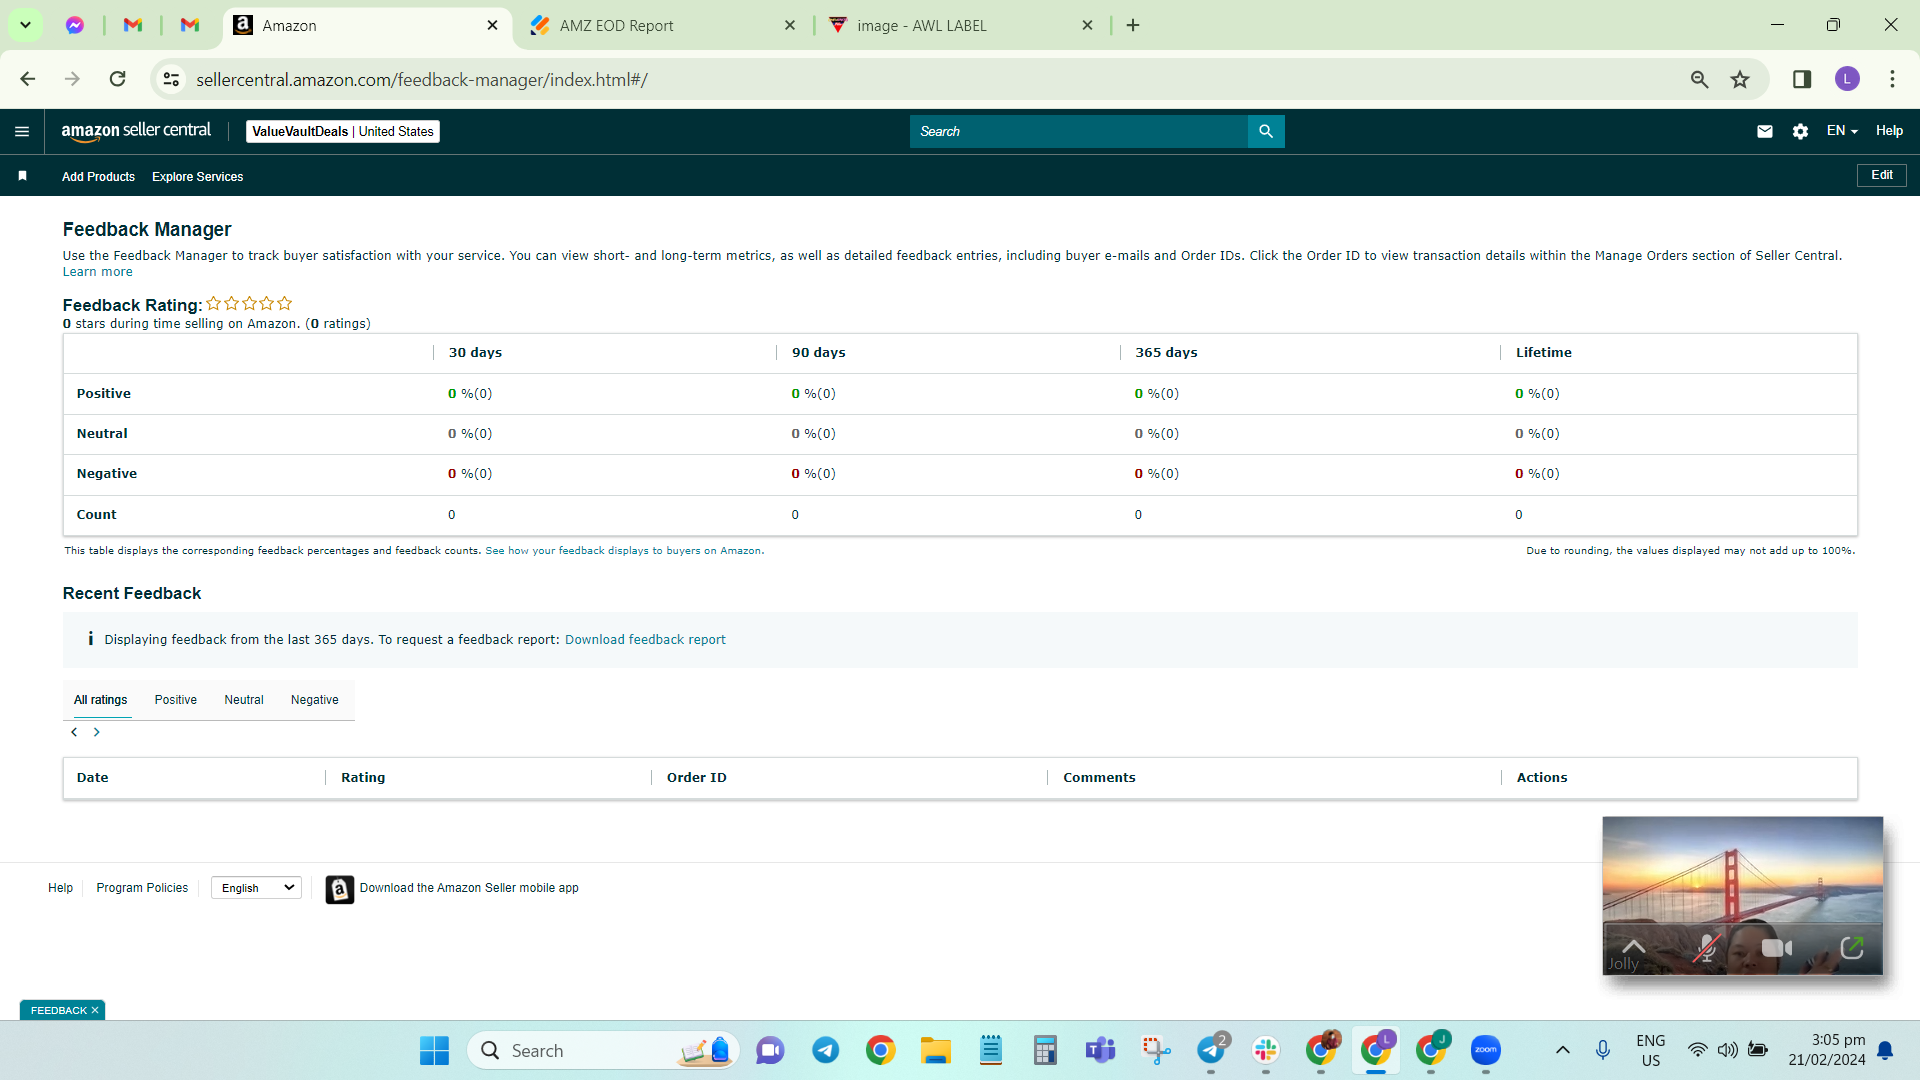The image size is (1920, 1080).
Task: Open Microsoft Teams from the taskbar
Action: pyautogui.click(x=1100, y=1051)
